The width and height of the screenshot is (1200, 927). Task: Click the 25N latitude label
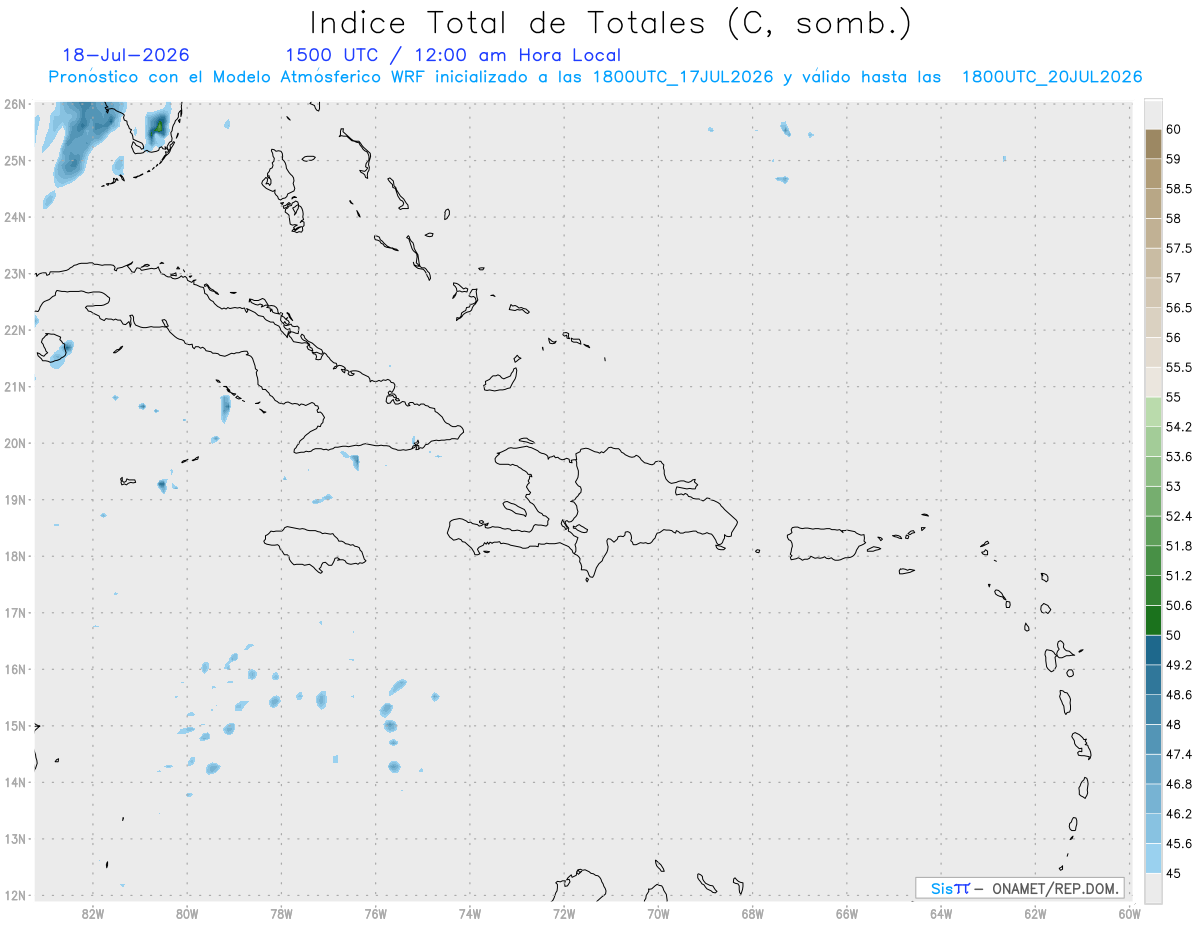click(x=15, y=161)
